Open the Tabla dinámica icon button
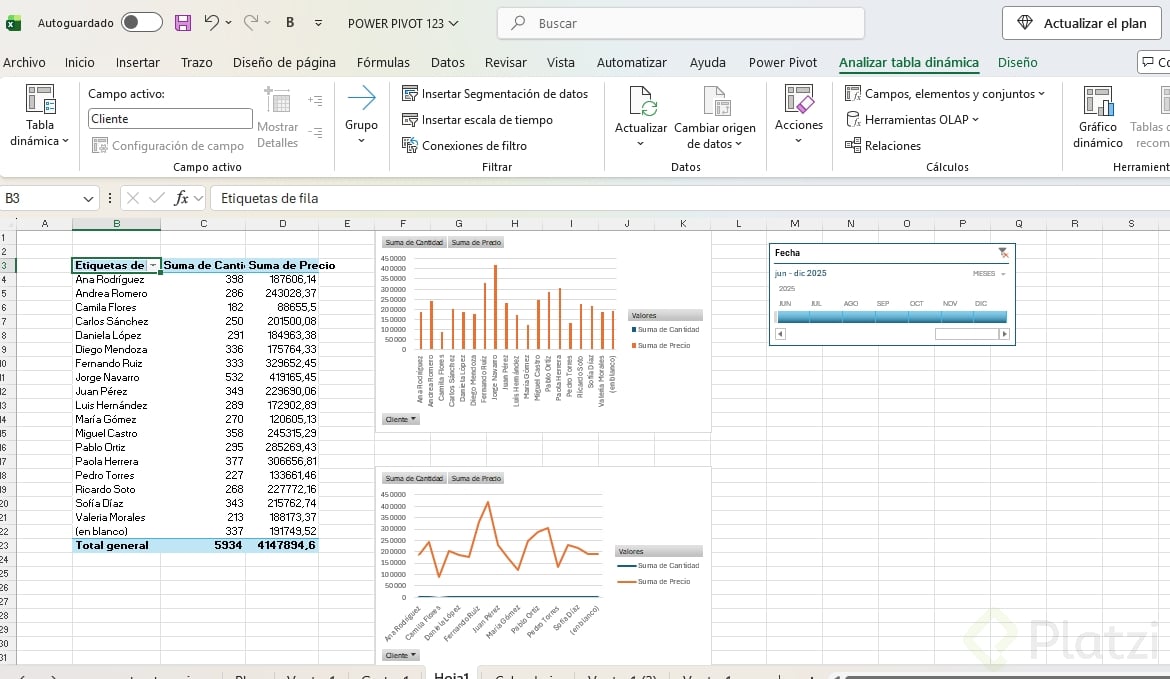1170x679 pixels. point(40,116)
